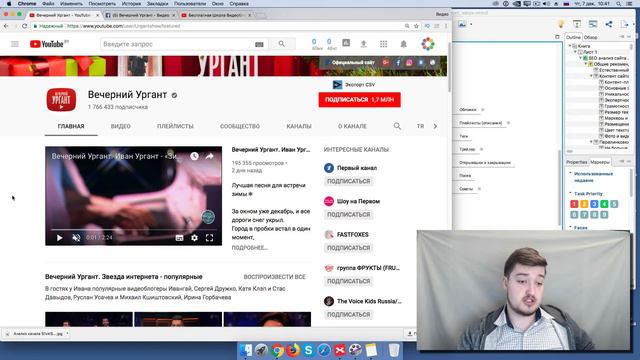This screenshot has width=640, height=360.
Task: Open Launchpad rocket in the Dock
Action: [x=261, y=350]
